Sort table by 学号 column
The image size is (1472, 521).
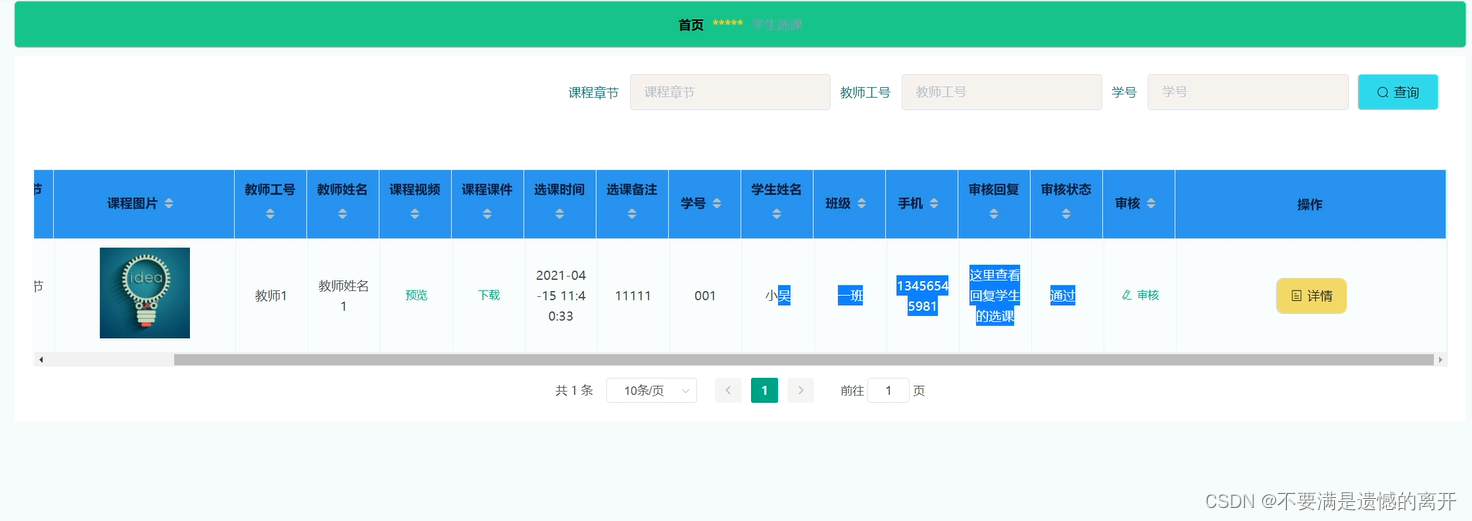[x=718, y=204]
